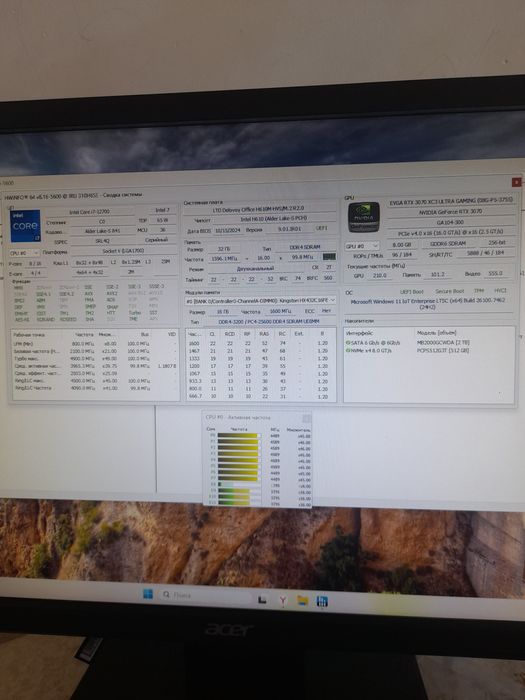The image size is (525, 700).
Task: Click the SRL4Q SSPEC field
Action: (102, 241)
